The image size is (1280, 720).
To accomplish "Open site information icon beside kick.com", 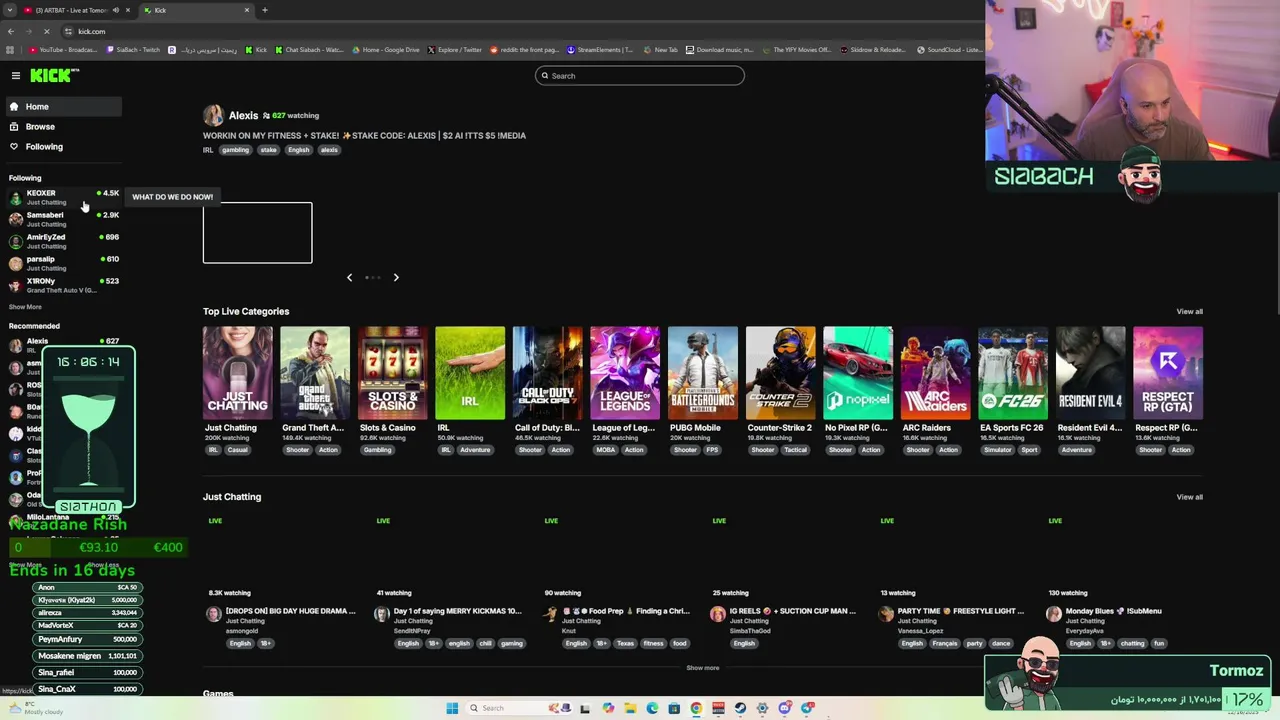I will click(x=68, y=31).
